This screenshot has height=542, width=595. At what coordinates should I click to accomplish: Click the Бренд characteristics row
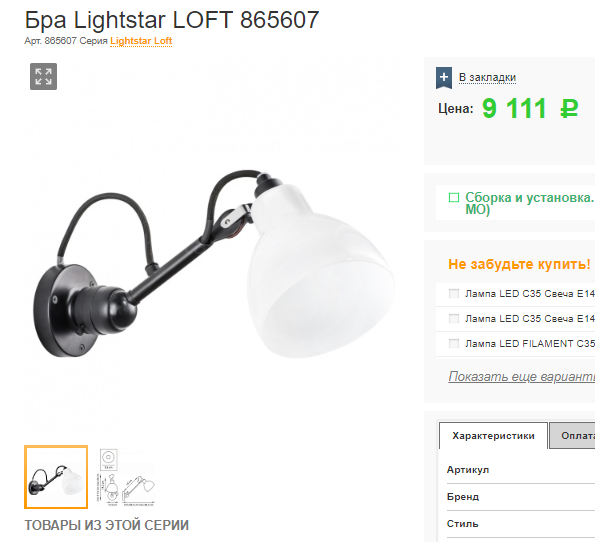521,497
